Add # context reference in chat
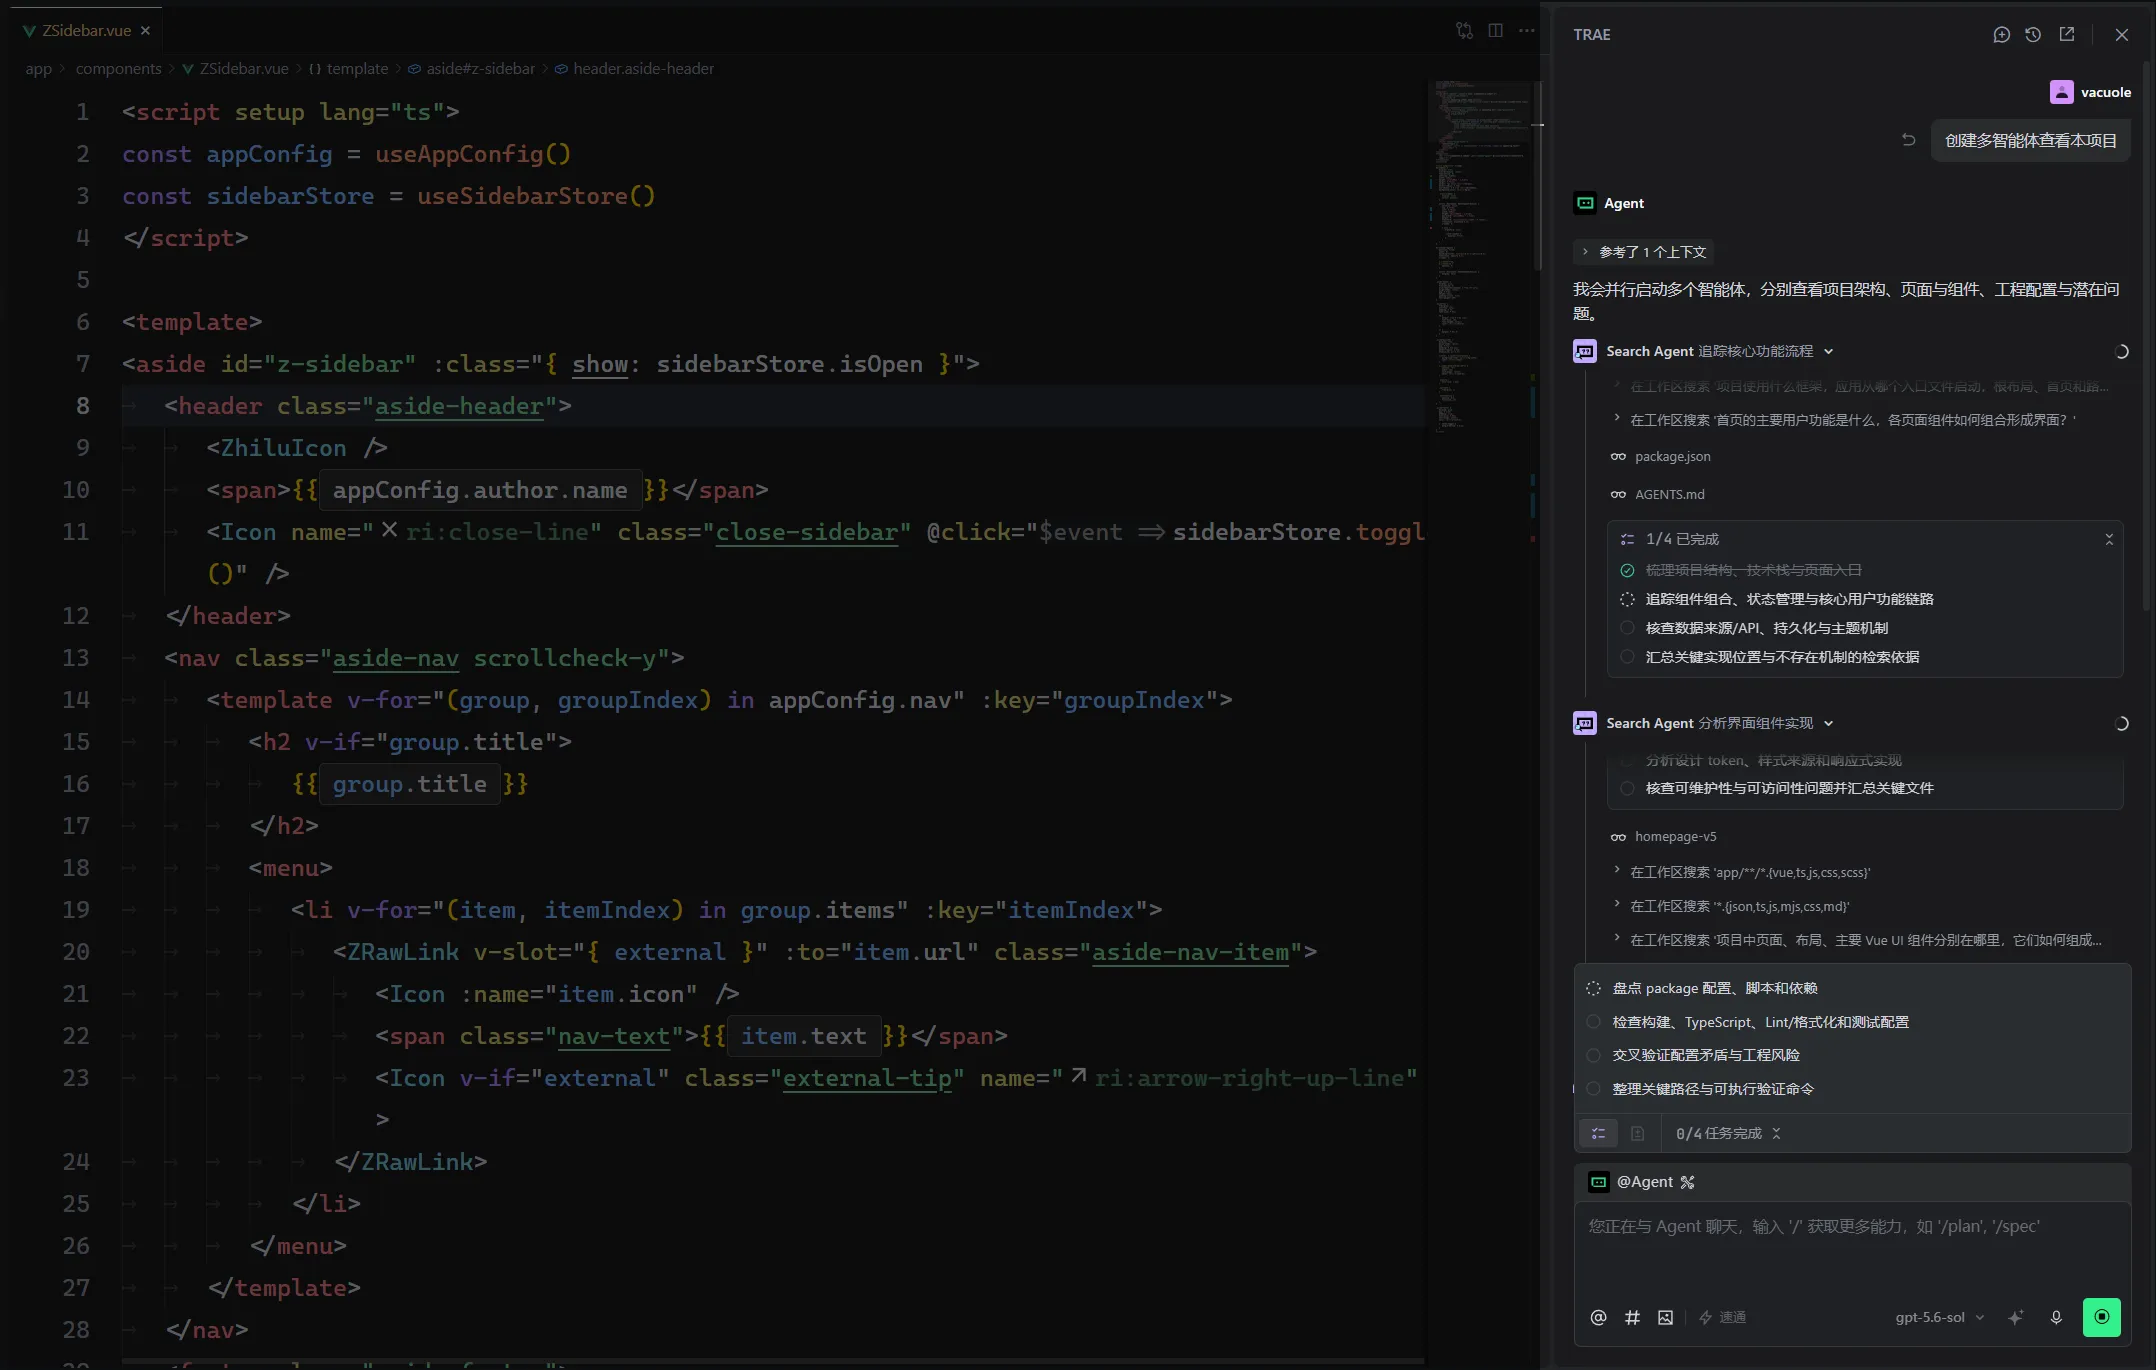 (1632, 1317)
